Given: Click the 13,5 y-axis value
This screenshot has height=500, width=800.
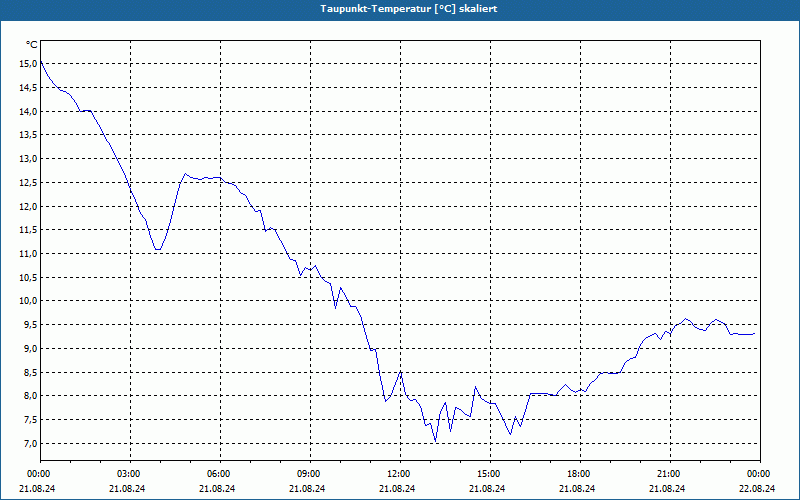Looking at the screenshot, I should point(29,135).
